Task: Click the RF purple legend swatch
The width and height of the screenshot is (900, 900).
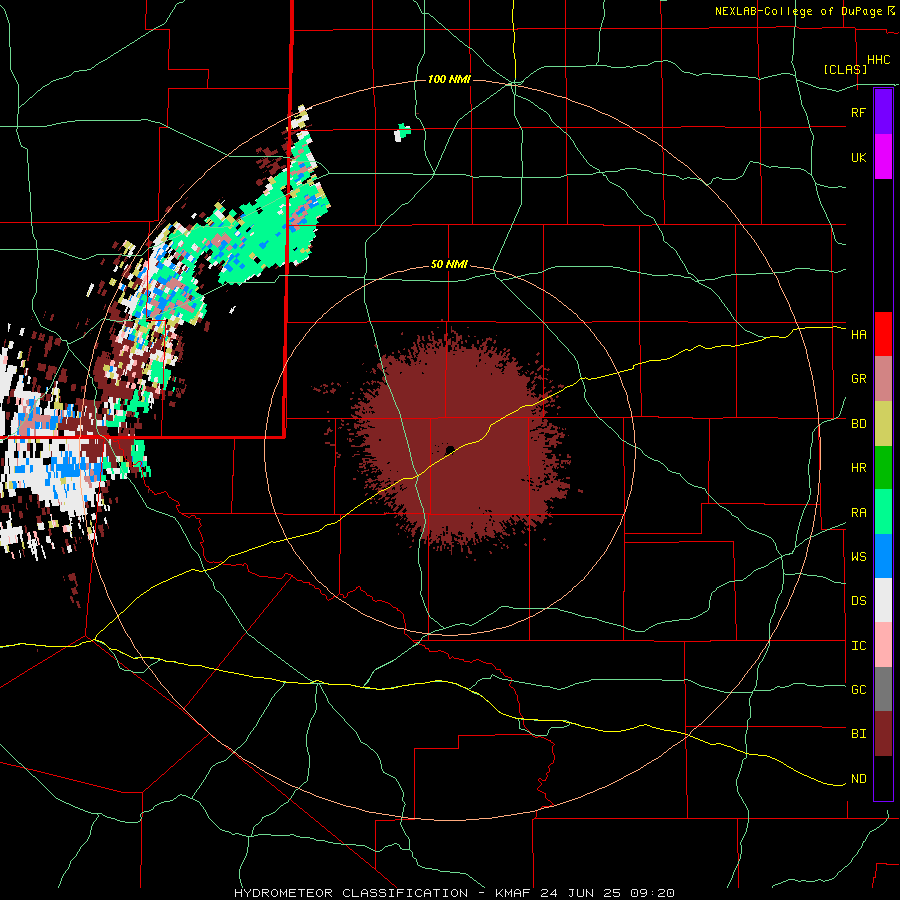Action: [883, 112]
